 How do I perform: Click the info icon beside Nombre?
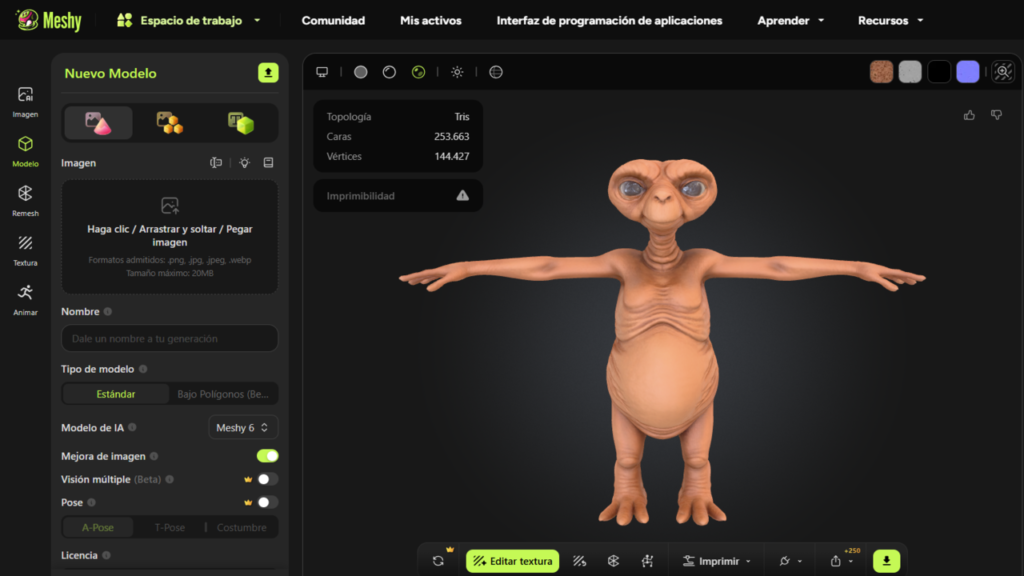point(108,312)
